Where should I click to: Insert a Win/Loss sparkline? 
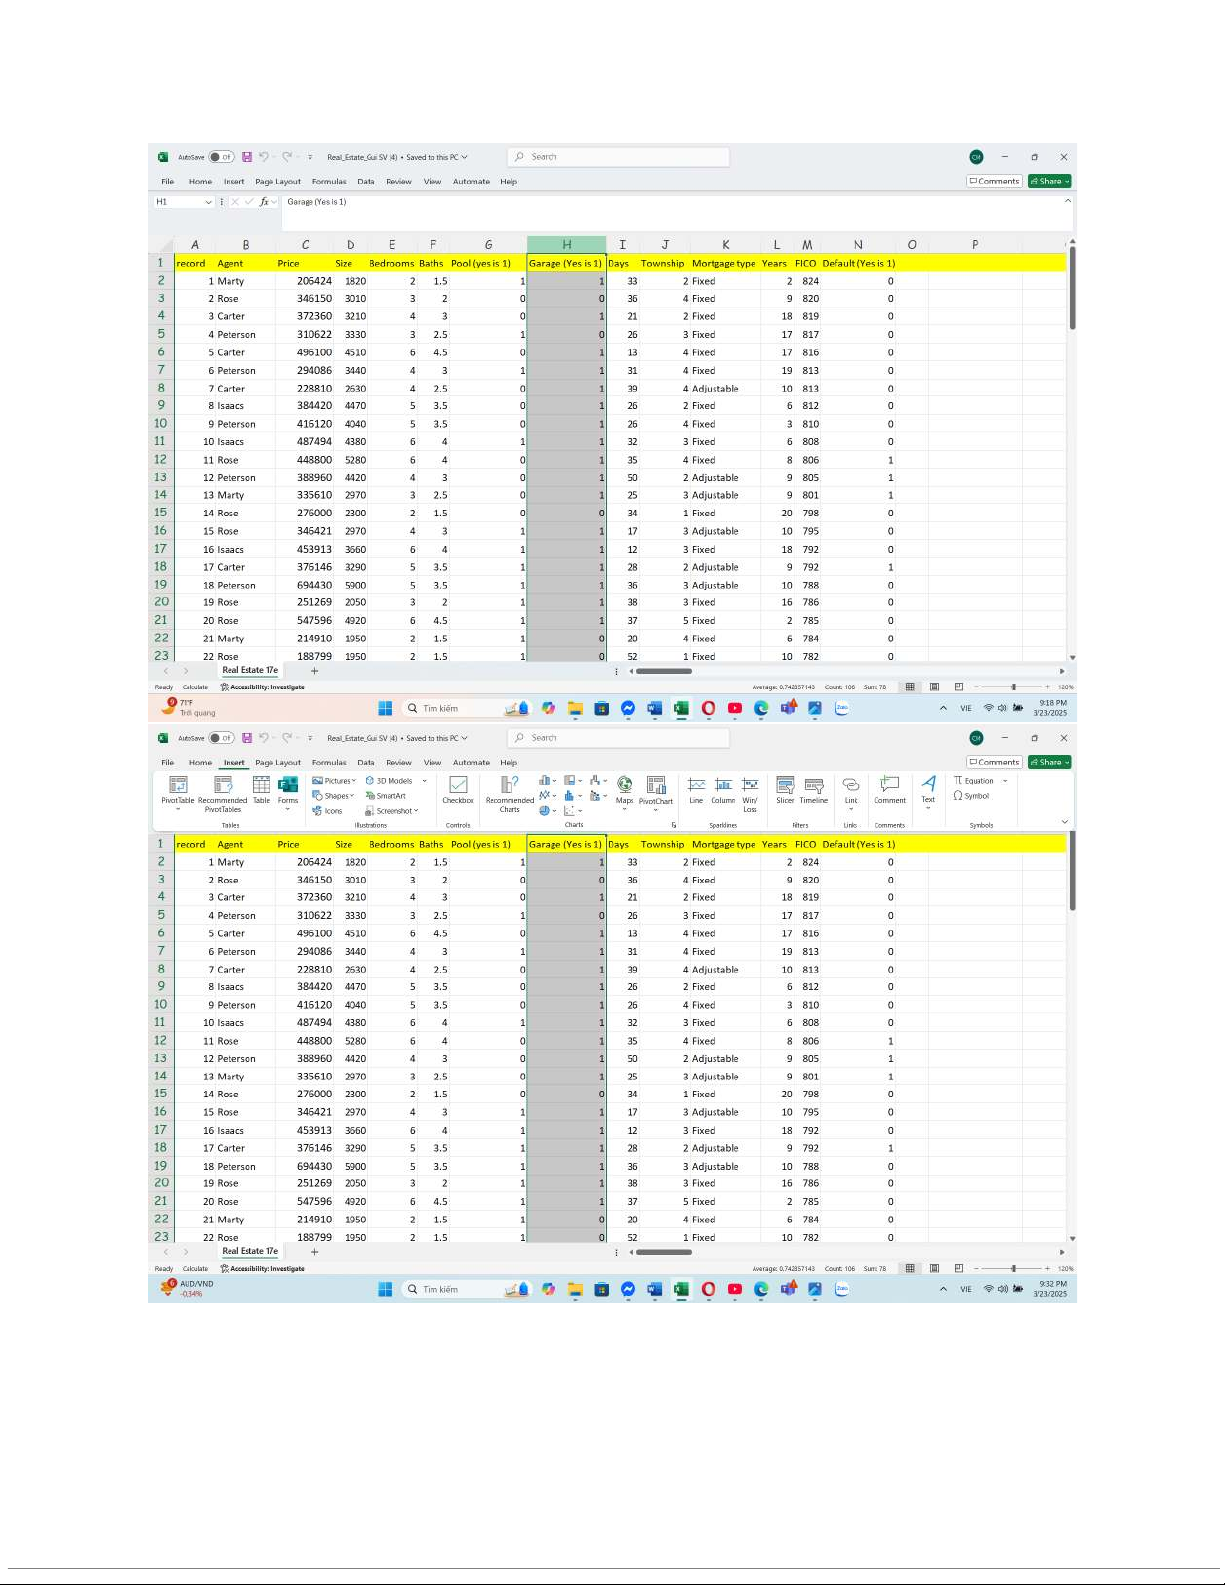click(x=750, y=788)
